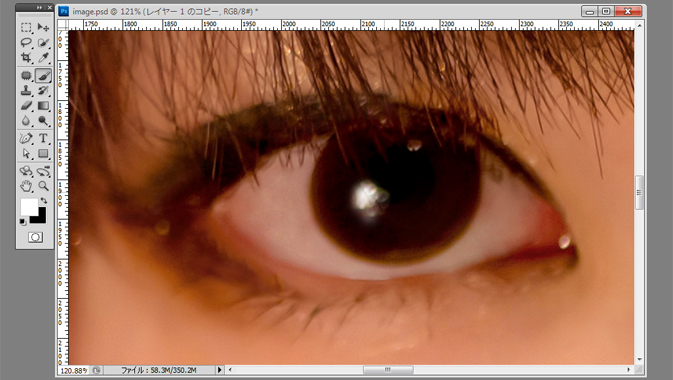Pick the Pen tool
Screen dimensions: 673x380
pyautogui.click(x=26, y=138)
